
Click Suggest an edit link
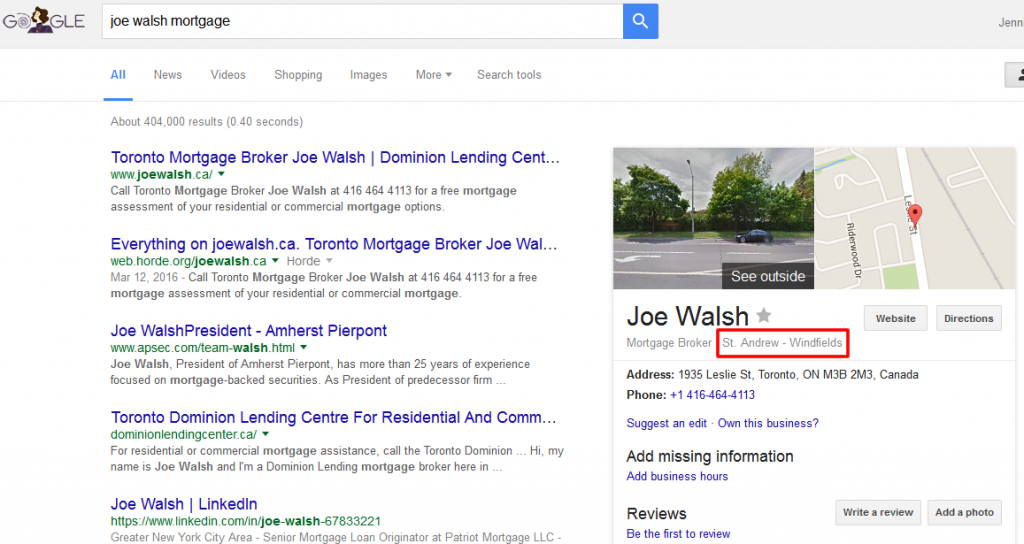(x=666, y=423)
